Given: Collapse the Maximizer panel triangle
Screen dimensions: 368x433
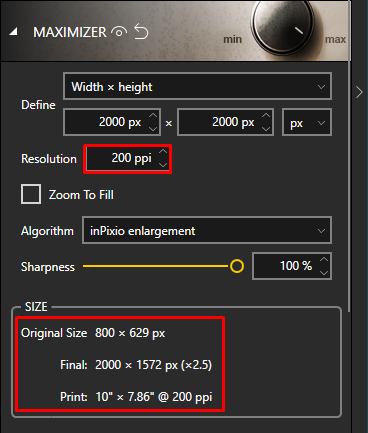Looking at the screenshot, I should [13, 32].
